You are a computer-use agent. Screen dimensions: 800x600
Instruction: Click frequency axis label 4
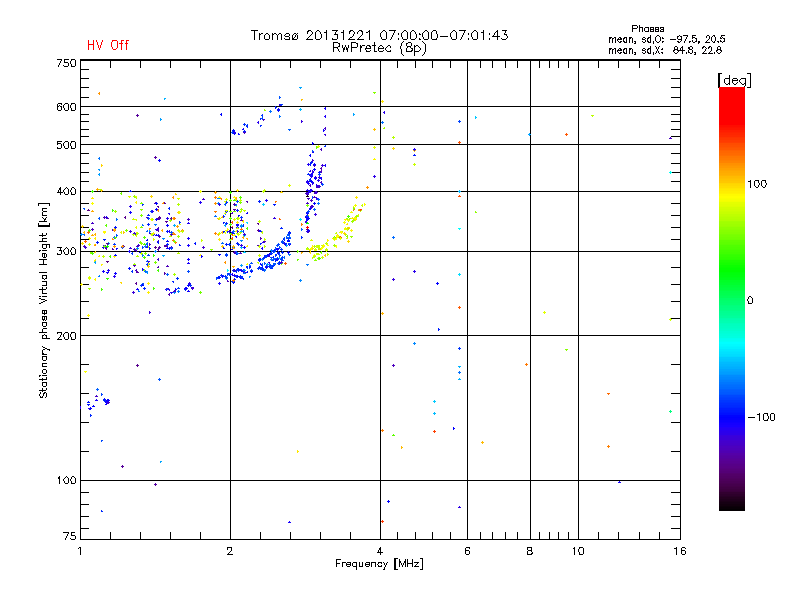(380, 551)
